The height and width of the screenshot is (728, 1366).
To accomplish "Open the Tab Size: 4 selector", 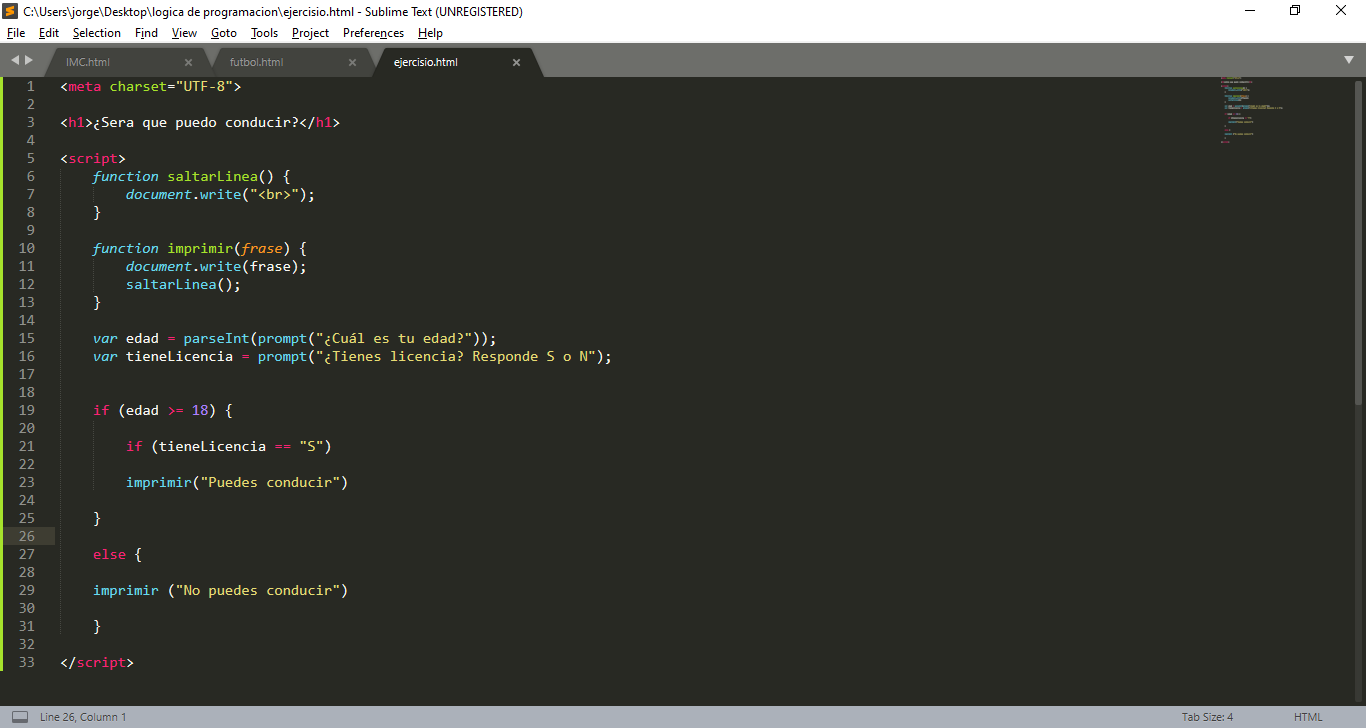I will (x=1207, y=717).
